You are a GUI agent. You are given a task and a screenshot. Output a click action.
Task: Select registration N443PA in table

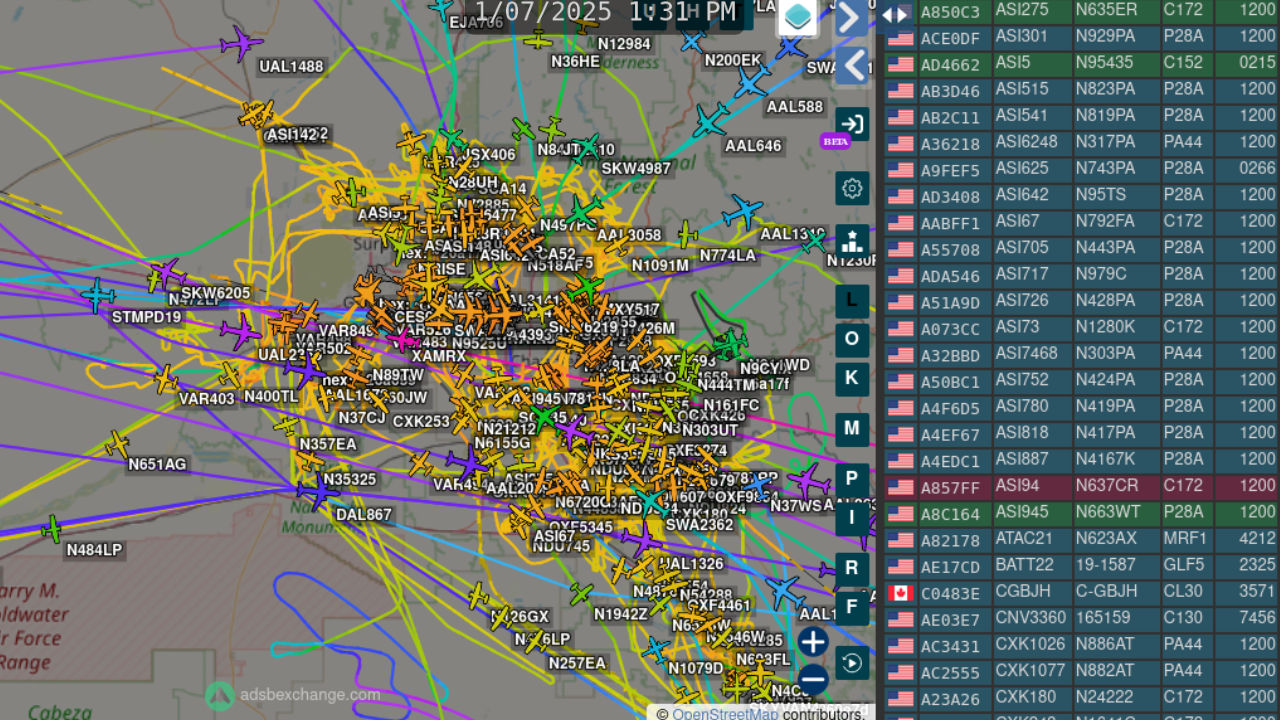(x=1105, y=247)
